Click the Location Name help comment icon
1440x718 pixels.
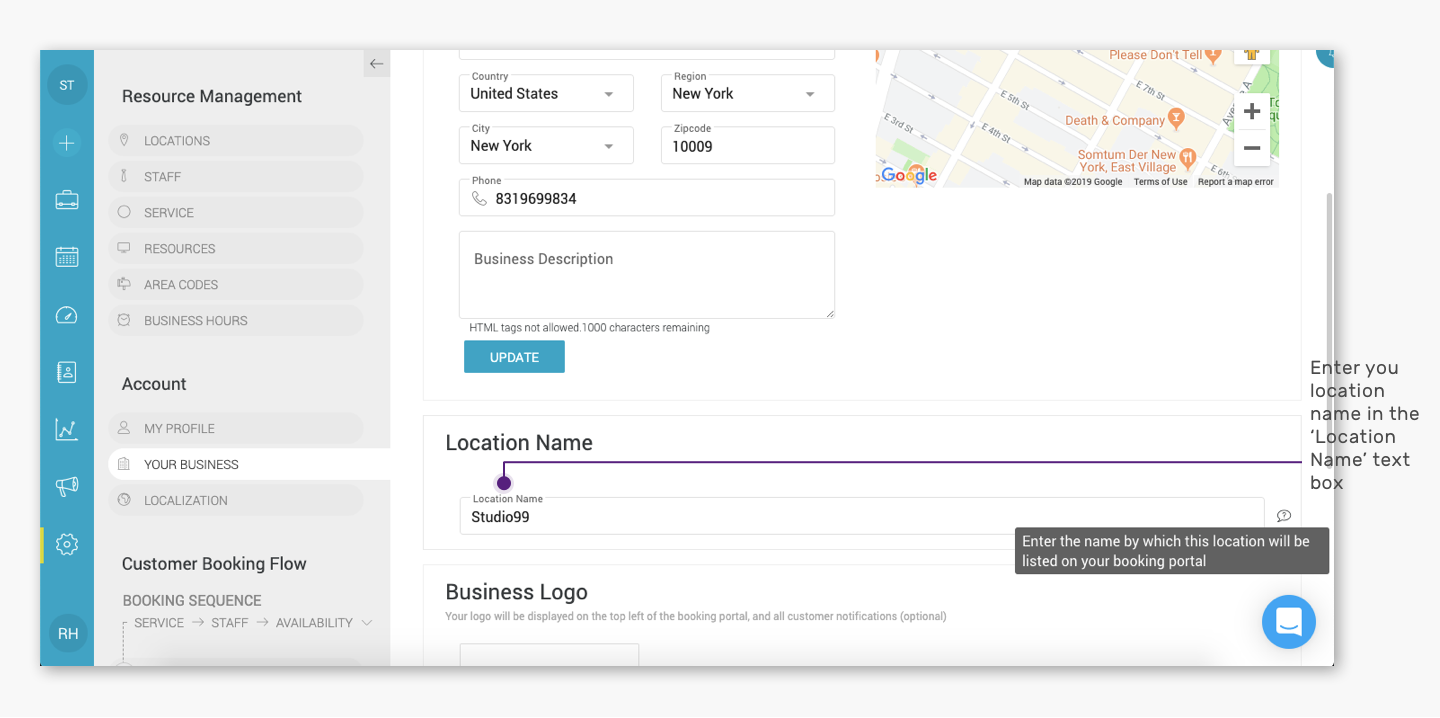tap(1284, 516)
